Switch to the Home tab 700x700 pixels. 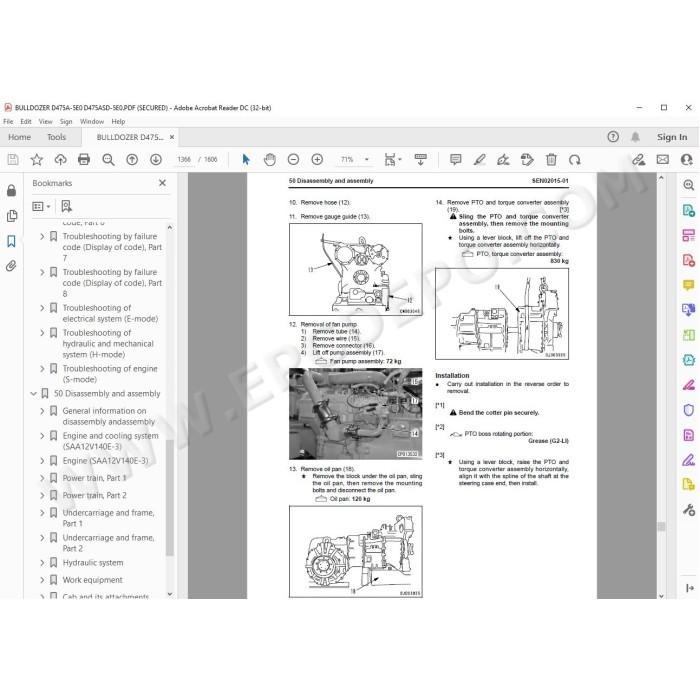(20, 137)
